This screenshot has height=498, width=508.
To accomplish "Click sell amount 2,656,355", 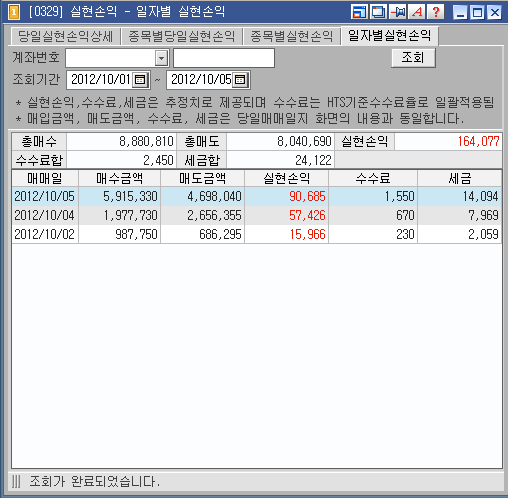I will click(214, 215).
